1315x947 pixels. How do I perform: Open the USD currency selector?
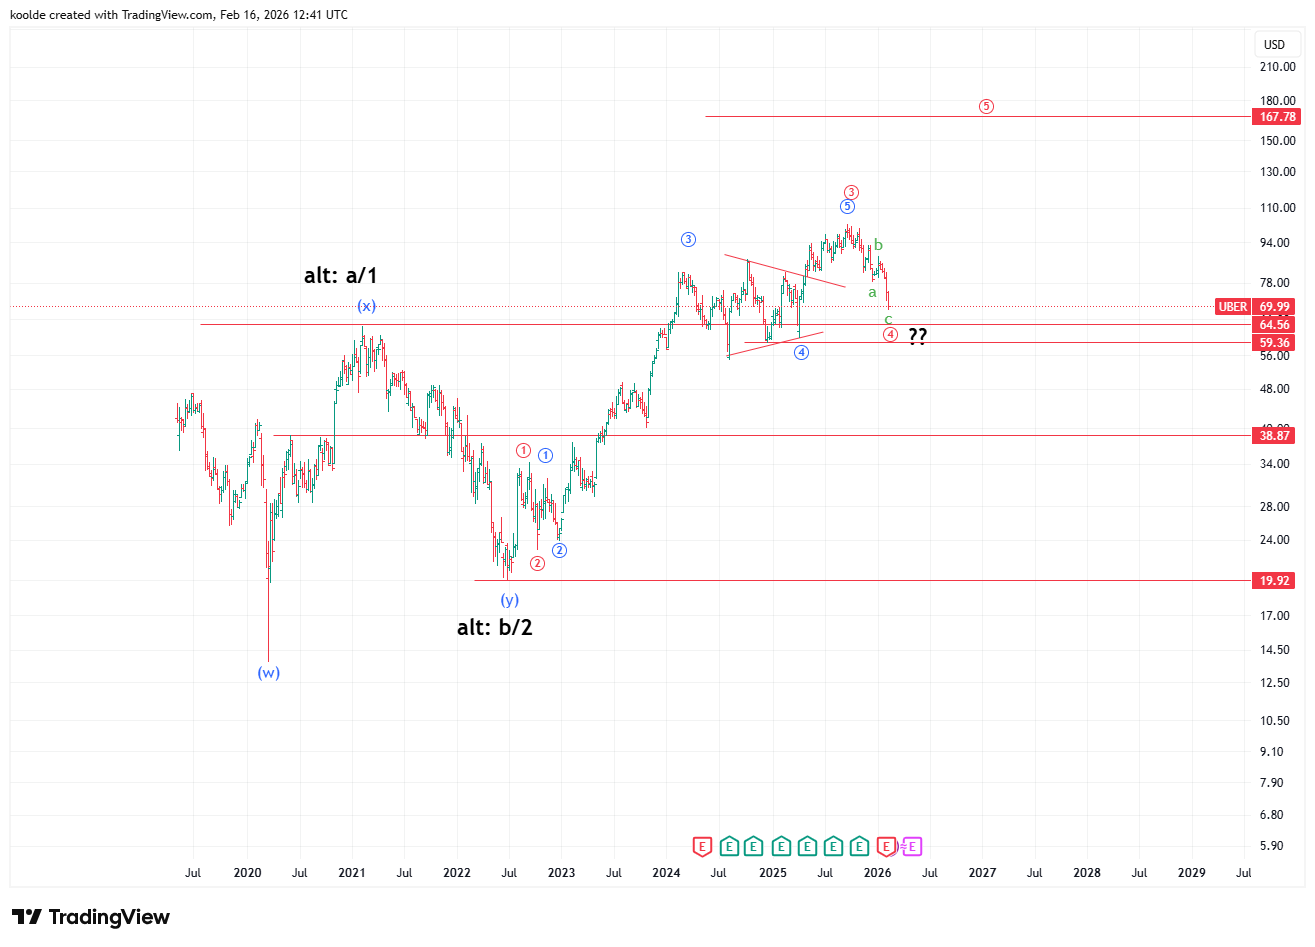pos(1274,44)
